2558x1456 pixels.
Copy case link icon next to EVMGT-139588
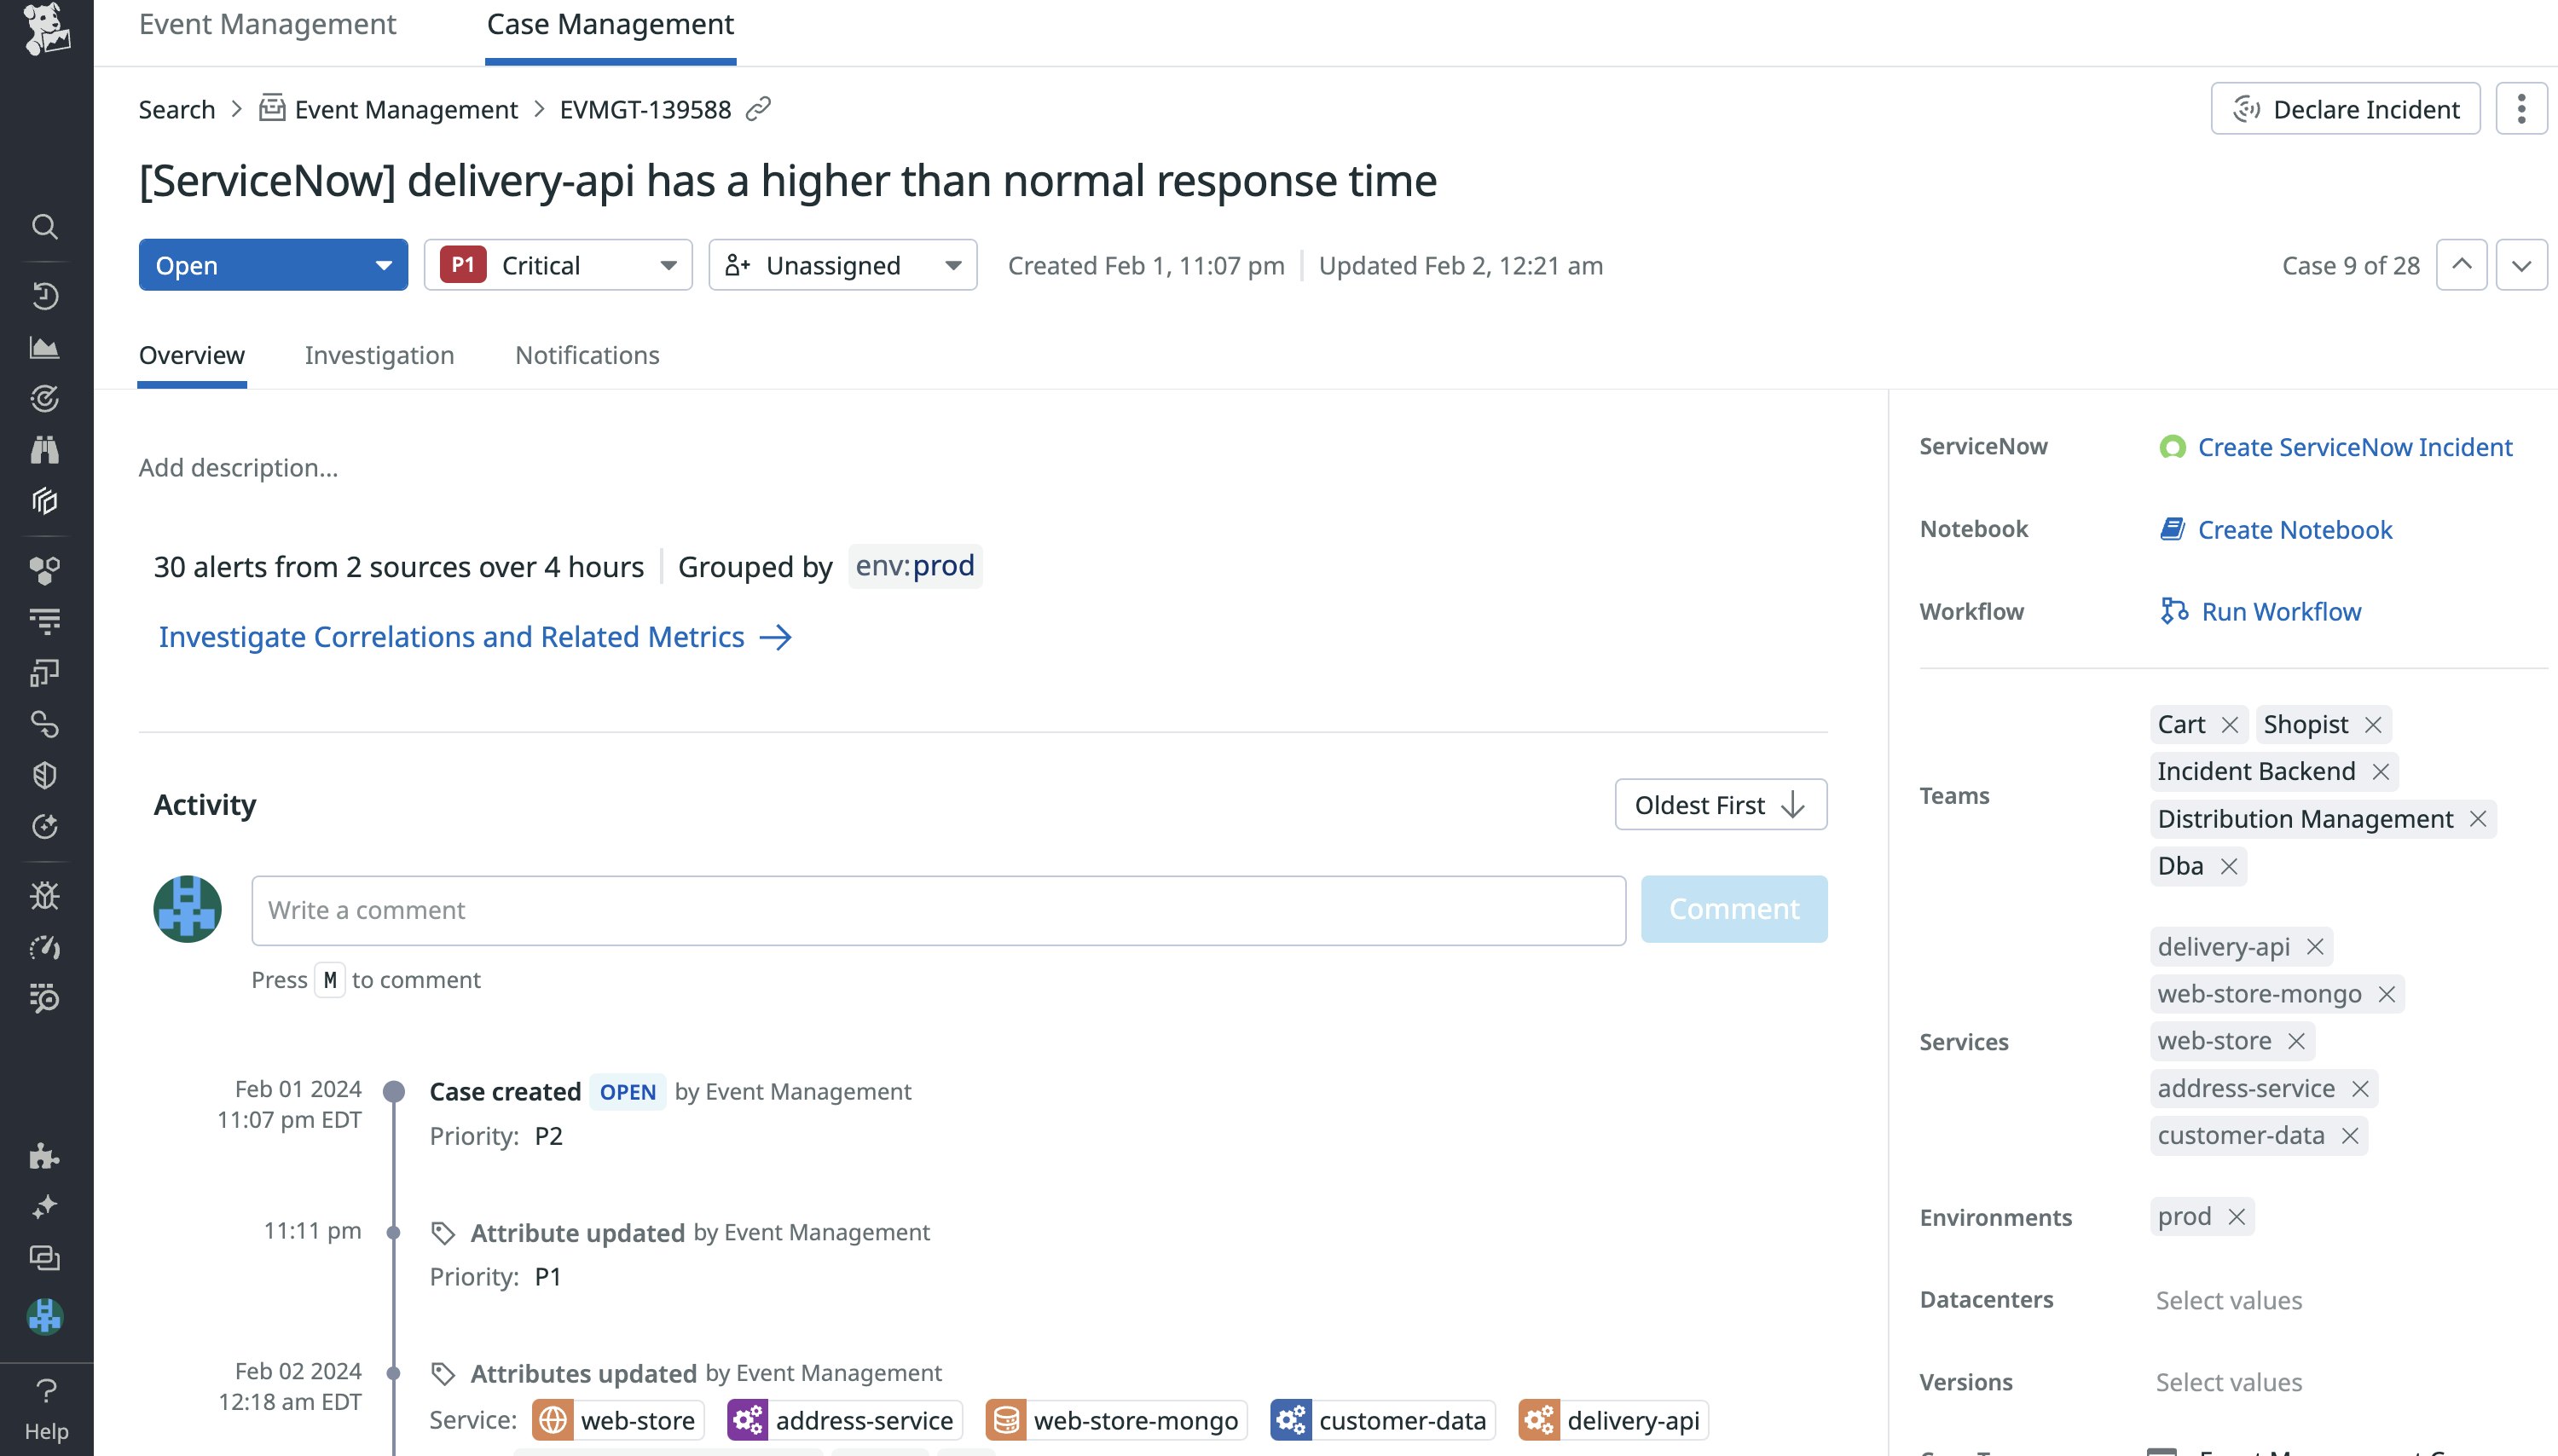pos(759,108)
